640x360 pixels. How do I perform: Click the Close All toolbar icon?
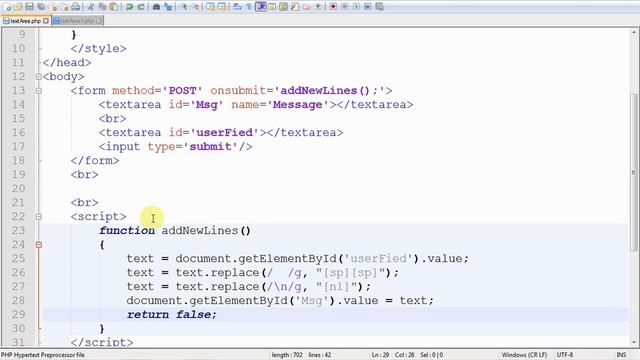click(65, 7)
